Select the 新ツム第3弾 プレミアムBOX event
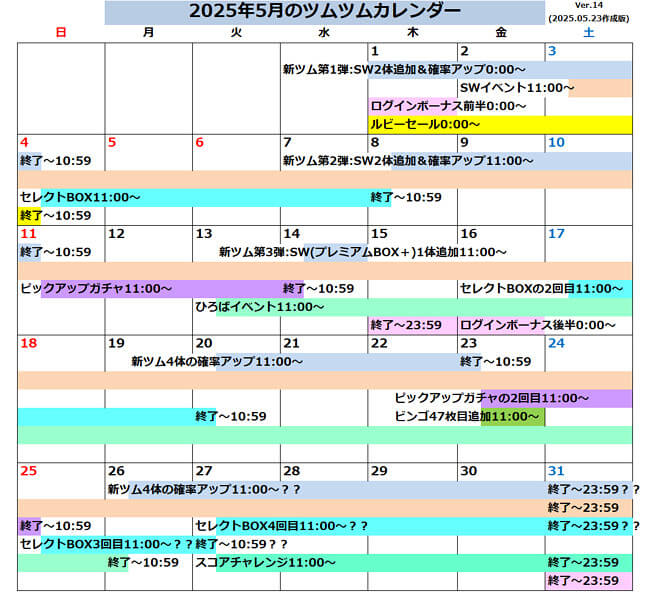The height and width of the screenshot is (608, 650). point(362,252)
